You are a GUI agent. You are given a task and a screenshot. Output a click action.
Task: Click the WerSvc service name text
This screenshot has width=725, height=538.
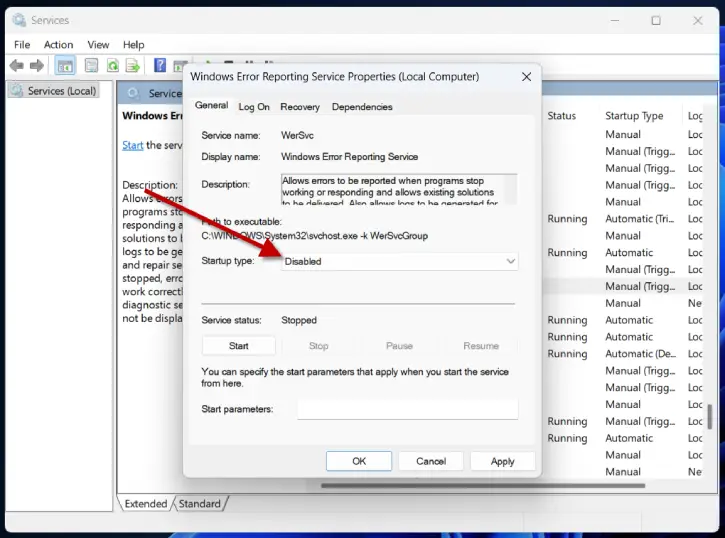click(x=297, y=135)
